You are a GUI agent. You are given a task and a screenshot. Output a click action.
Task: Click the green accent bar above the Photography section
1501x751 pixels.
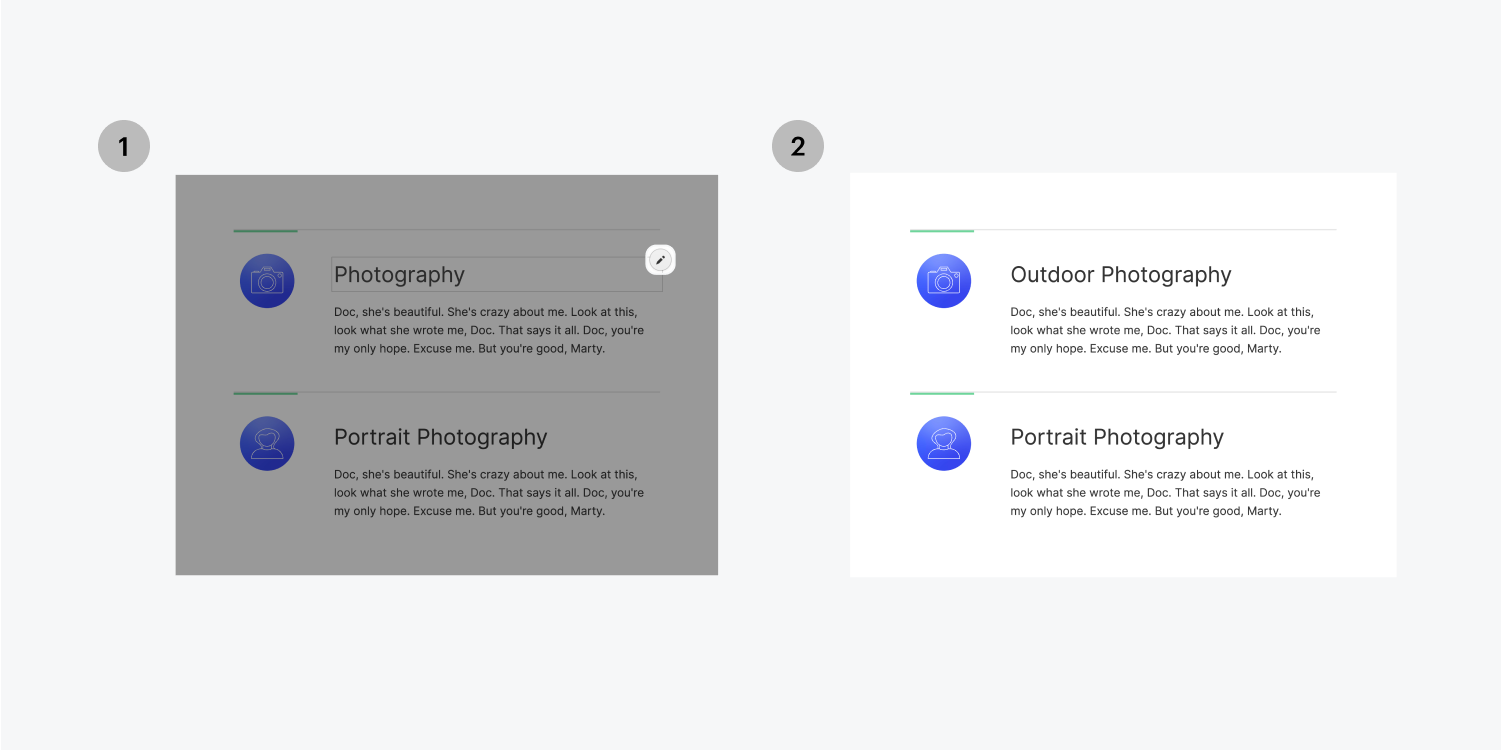coord(264,230)
